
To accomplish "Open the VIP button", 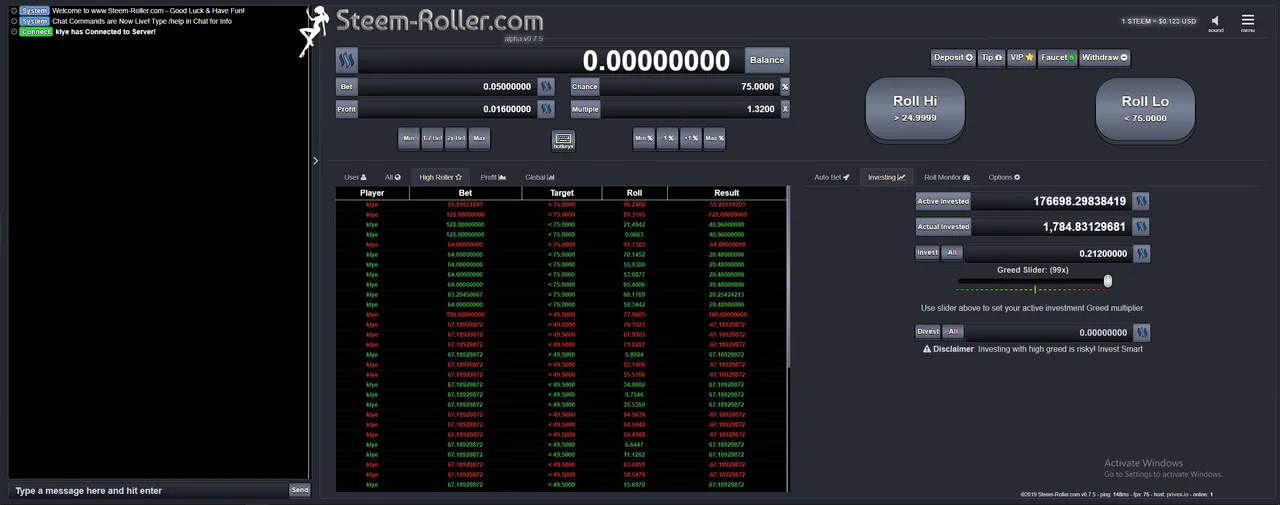I will pos(1021,58).
